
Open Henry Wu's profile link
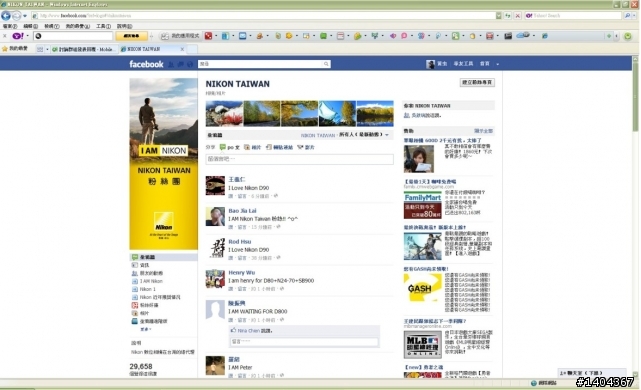[241, 272]
